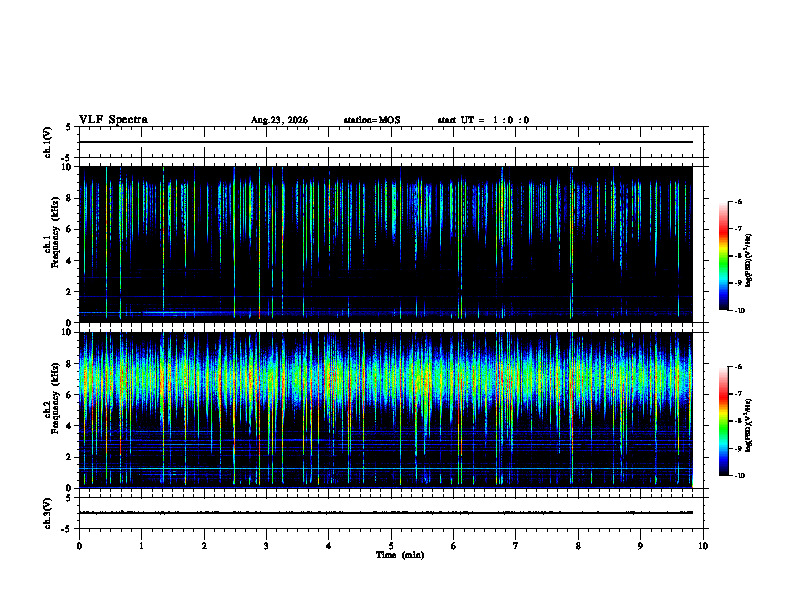Select the date text "Aug.23, 2026"
Viewport: 792px width, 612px height.
(279, 120)
